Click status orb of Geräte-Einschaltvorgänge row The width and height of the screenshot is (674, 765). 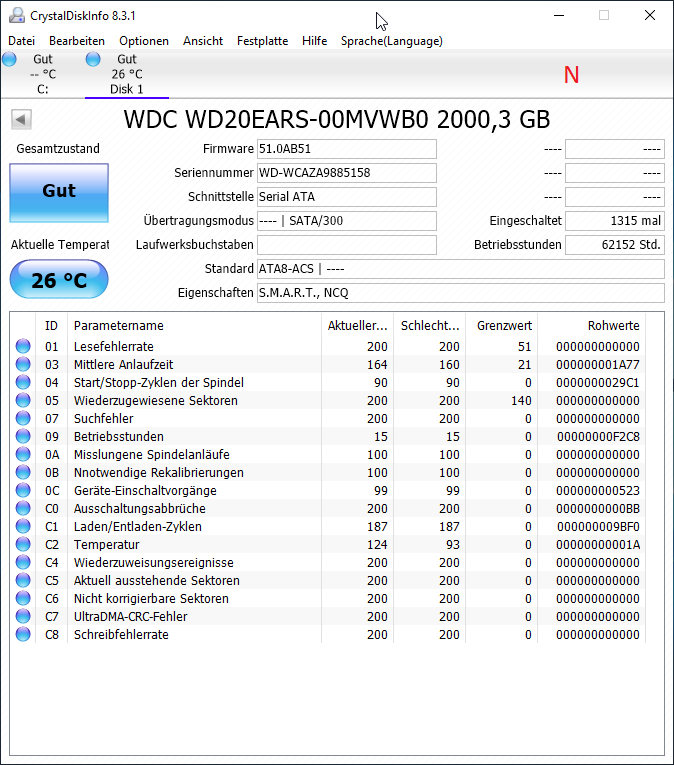coord(23,490)
